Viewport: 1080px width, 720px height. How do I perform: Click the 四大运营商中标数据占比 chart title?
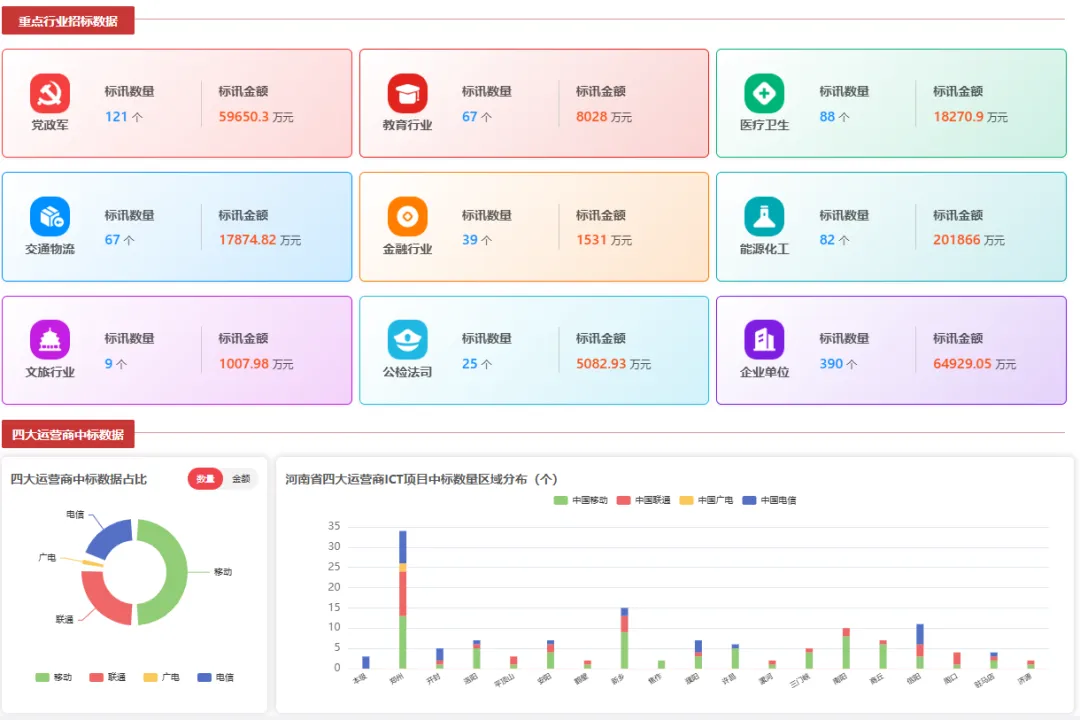click(79, 479)
